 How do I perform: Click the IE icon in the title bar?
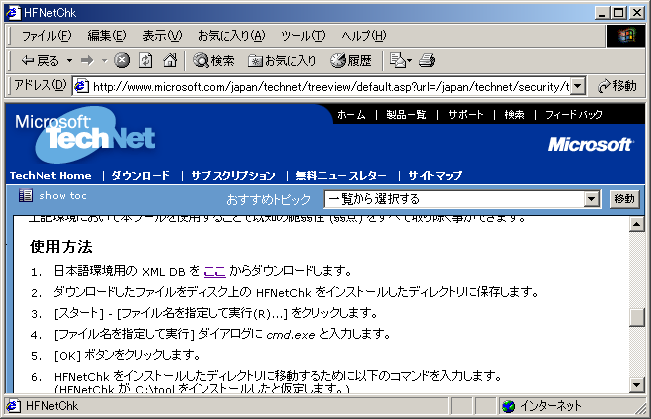[13, 12]
